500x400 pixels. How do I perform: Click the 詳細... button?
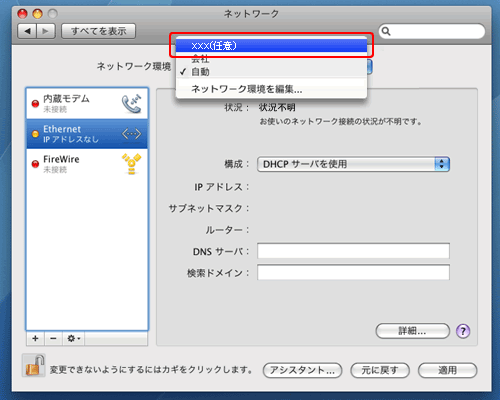pos(412,331)
